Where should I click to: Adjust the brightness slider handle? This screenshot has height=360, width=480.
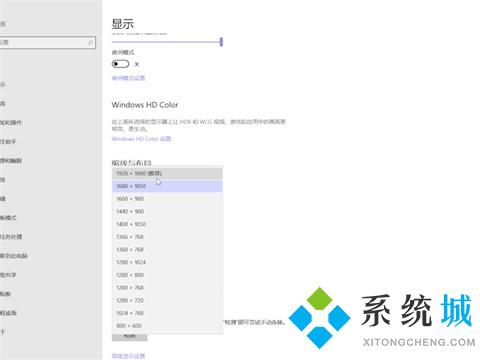tap(221, 42)
